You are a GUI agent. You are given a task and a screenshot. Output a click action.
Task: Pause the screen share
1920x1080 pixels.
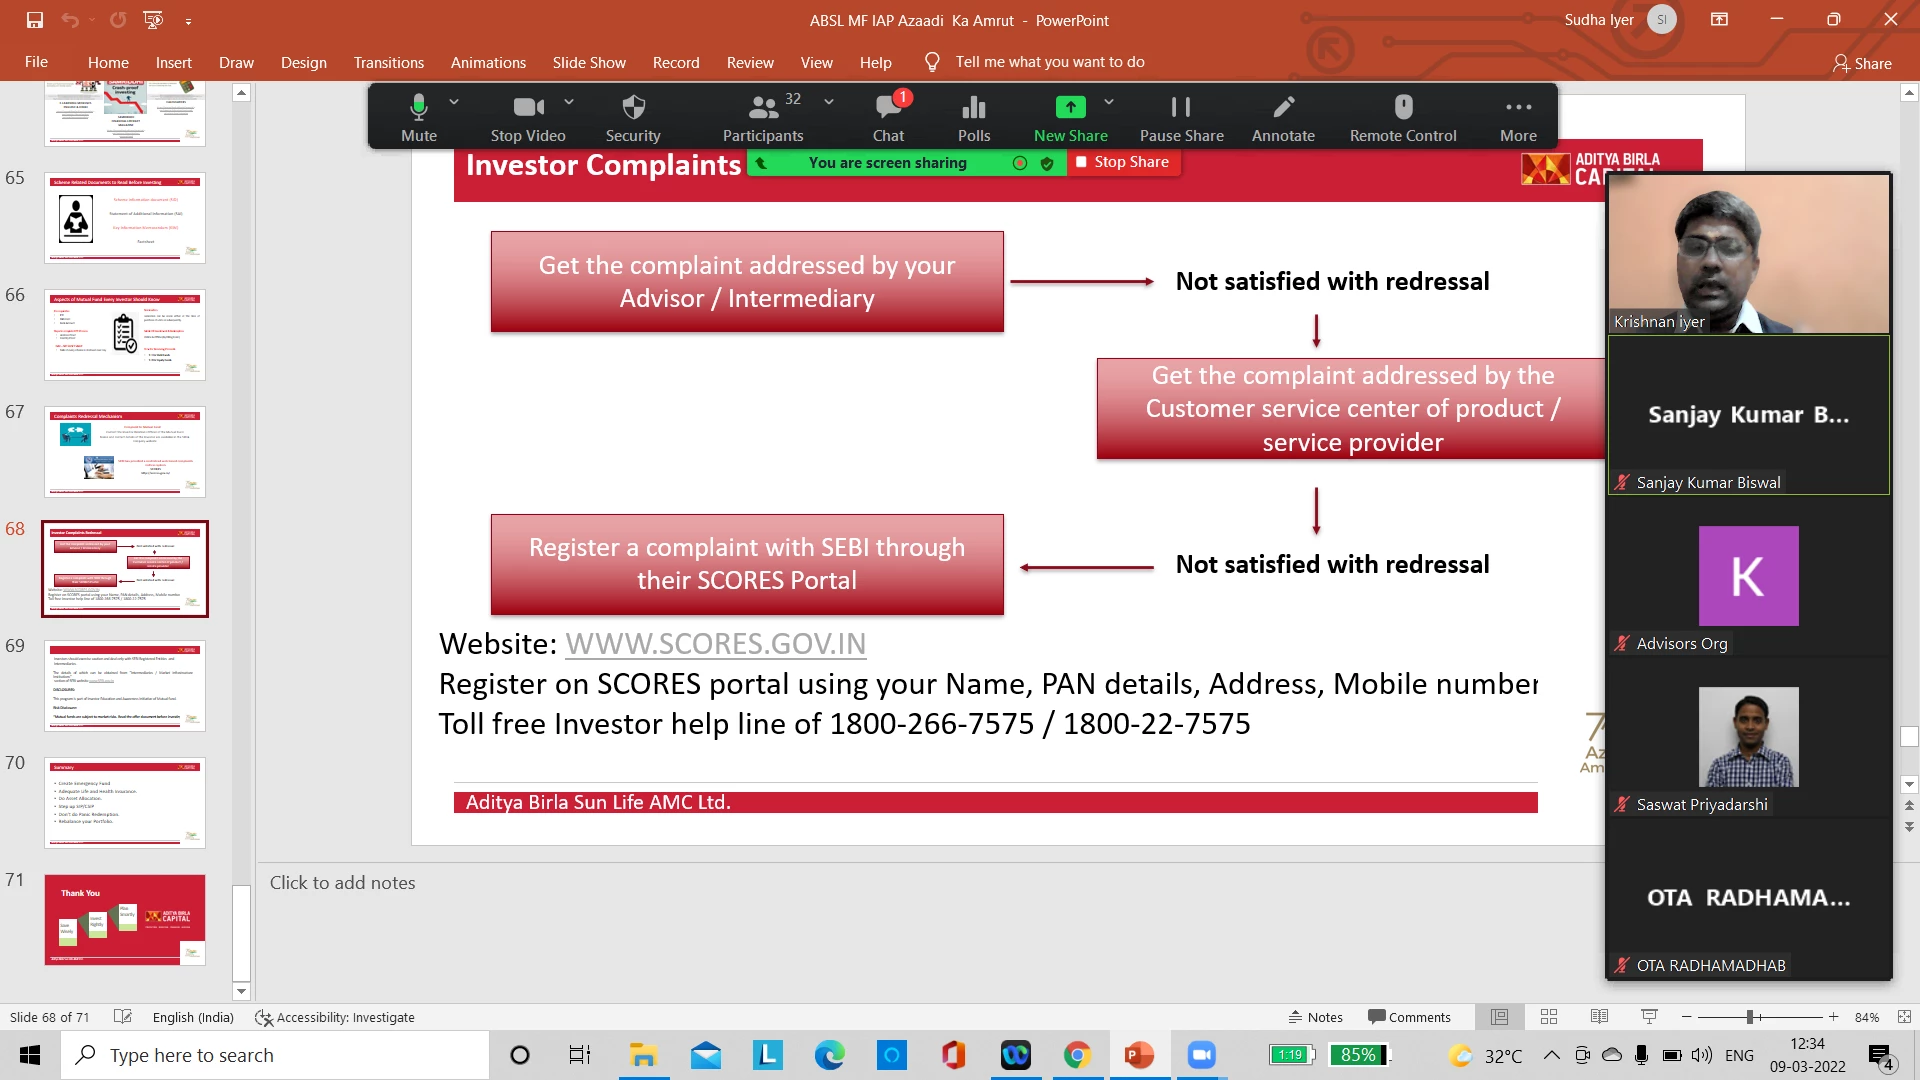(x=1181, y=117)
